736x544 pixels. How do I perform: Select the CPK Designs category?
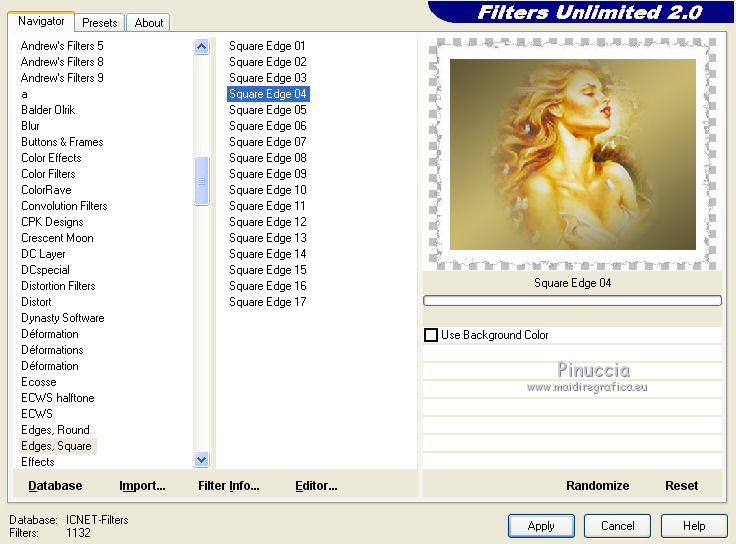click(x=52, y=222)
